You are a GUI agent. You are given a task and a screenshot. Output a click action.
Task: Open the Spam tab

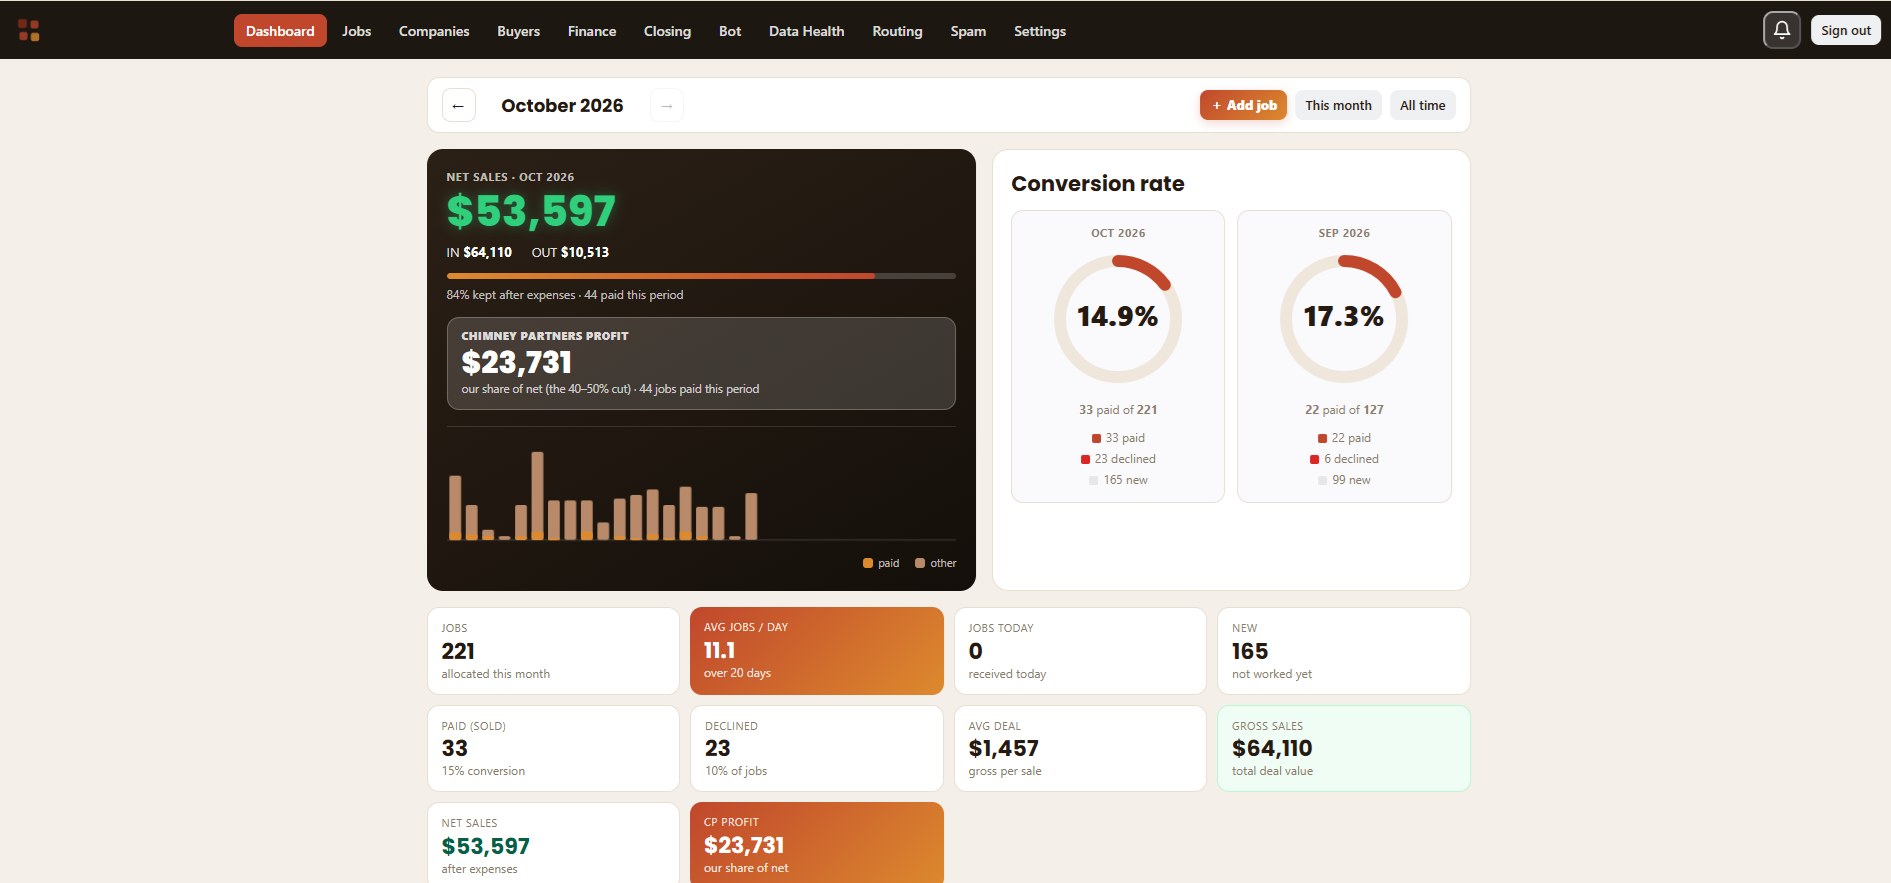(x=968, y=31)
